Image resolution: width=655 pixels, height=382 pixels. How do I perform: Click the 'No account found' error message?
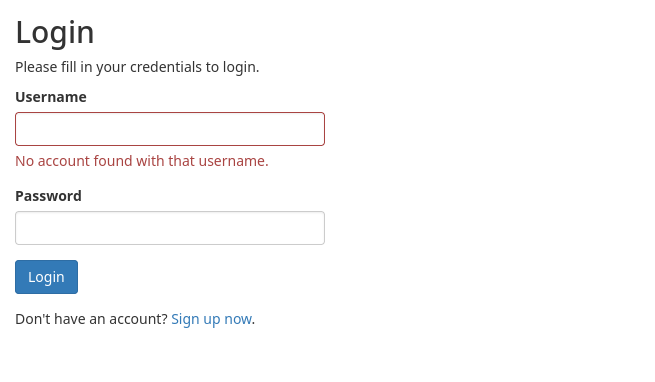point(142,161)
